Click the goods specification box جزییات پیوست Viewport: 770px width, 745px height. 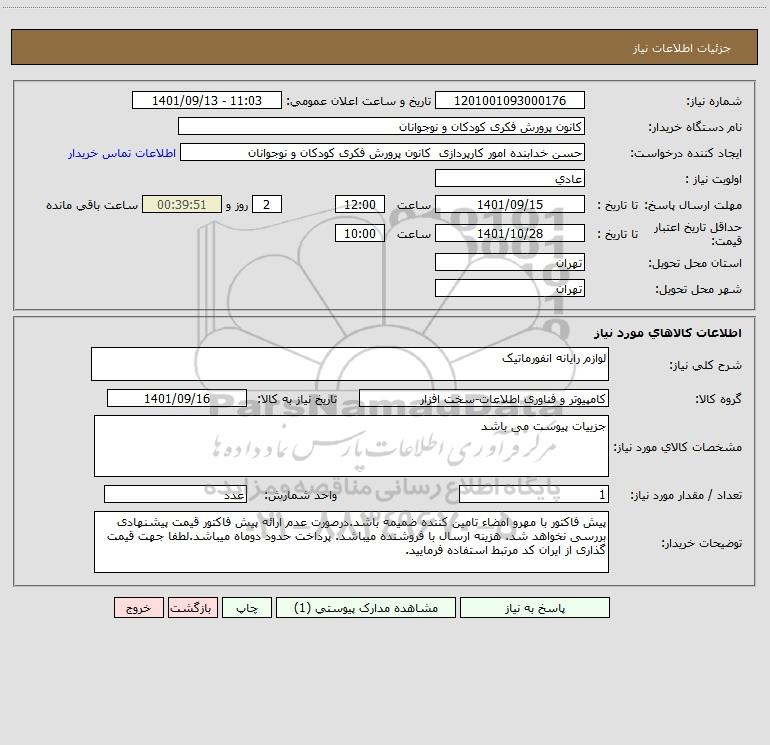click(x=351, y=446)
